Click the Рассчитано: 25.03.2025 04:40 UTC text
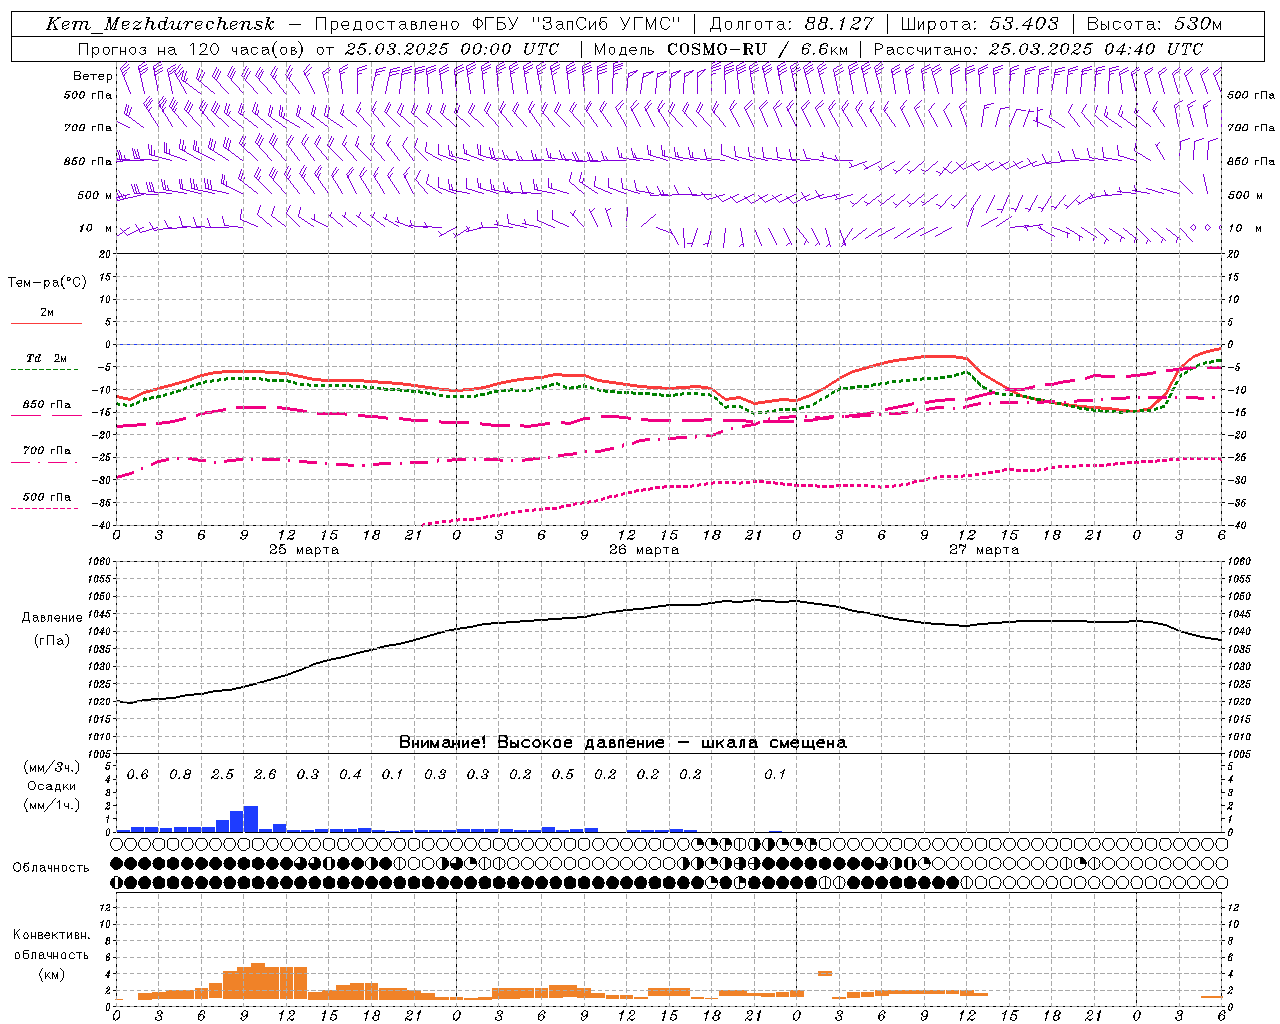 tap(1038, 49)
